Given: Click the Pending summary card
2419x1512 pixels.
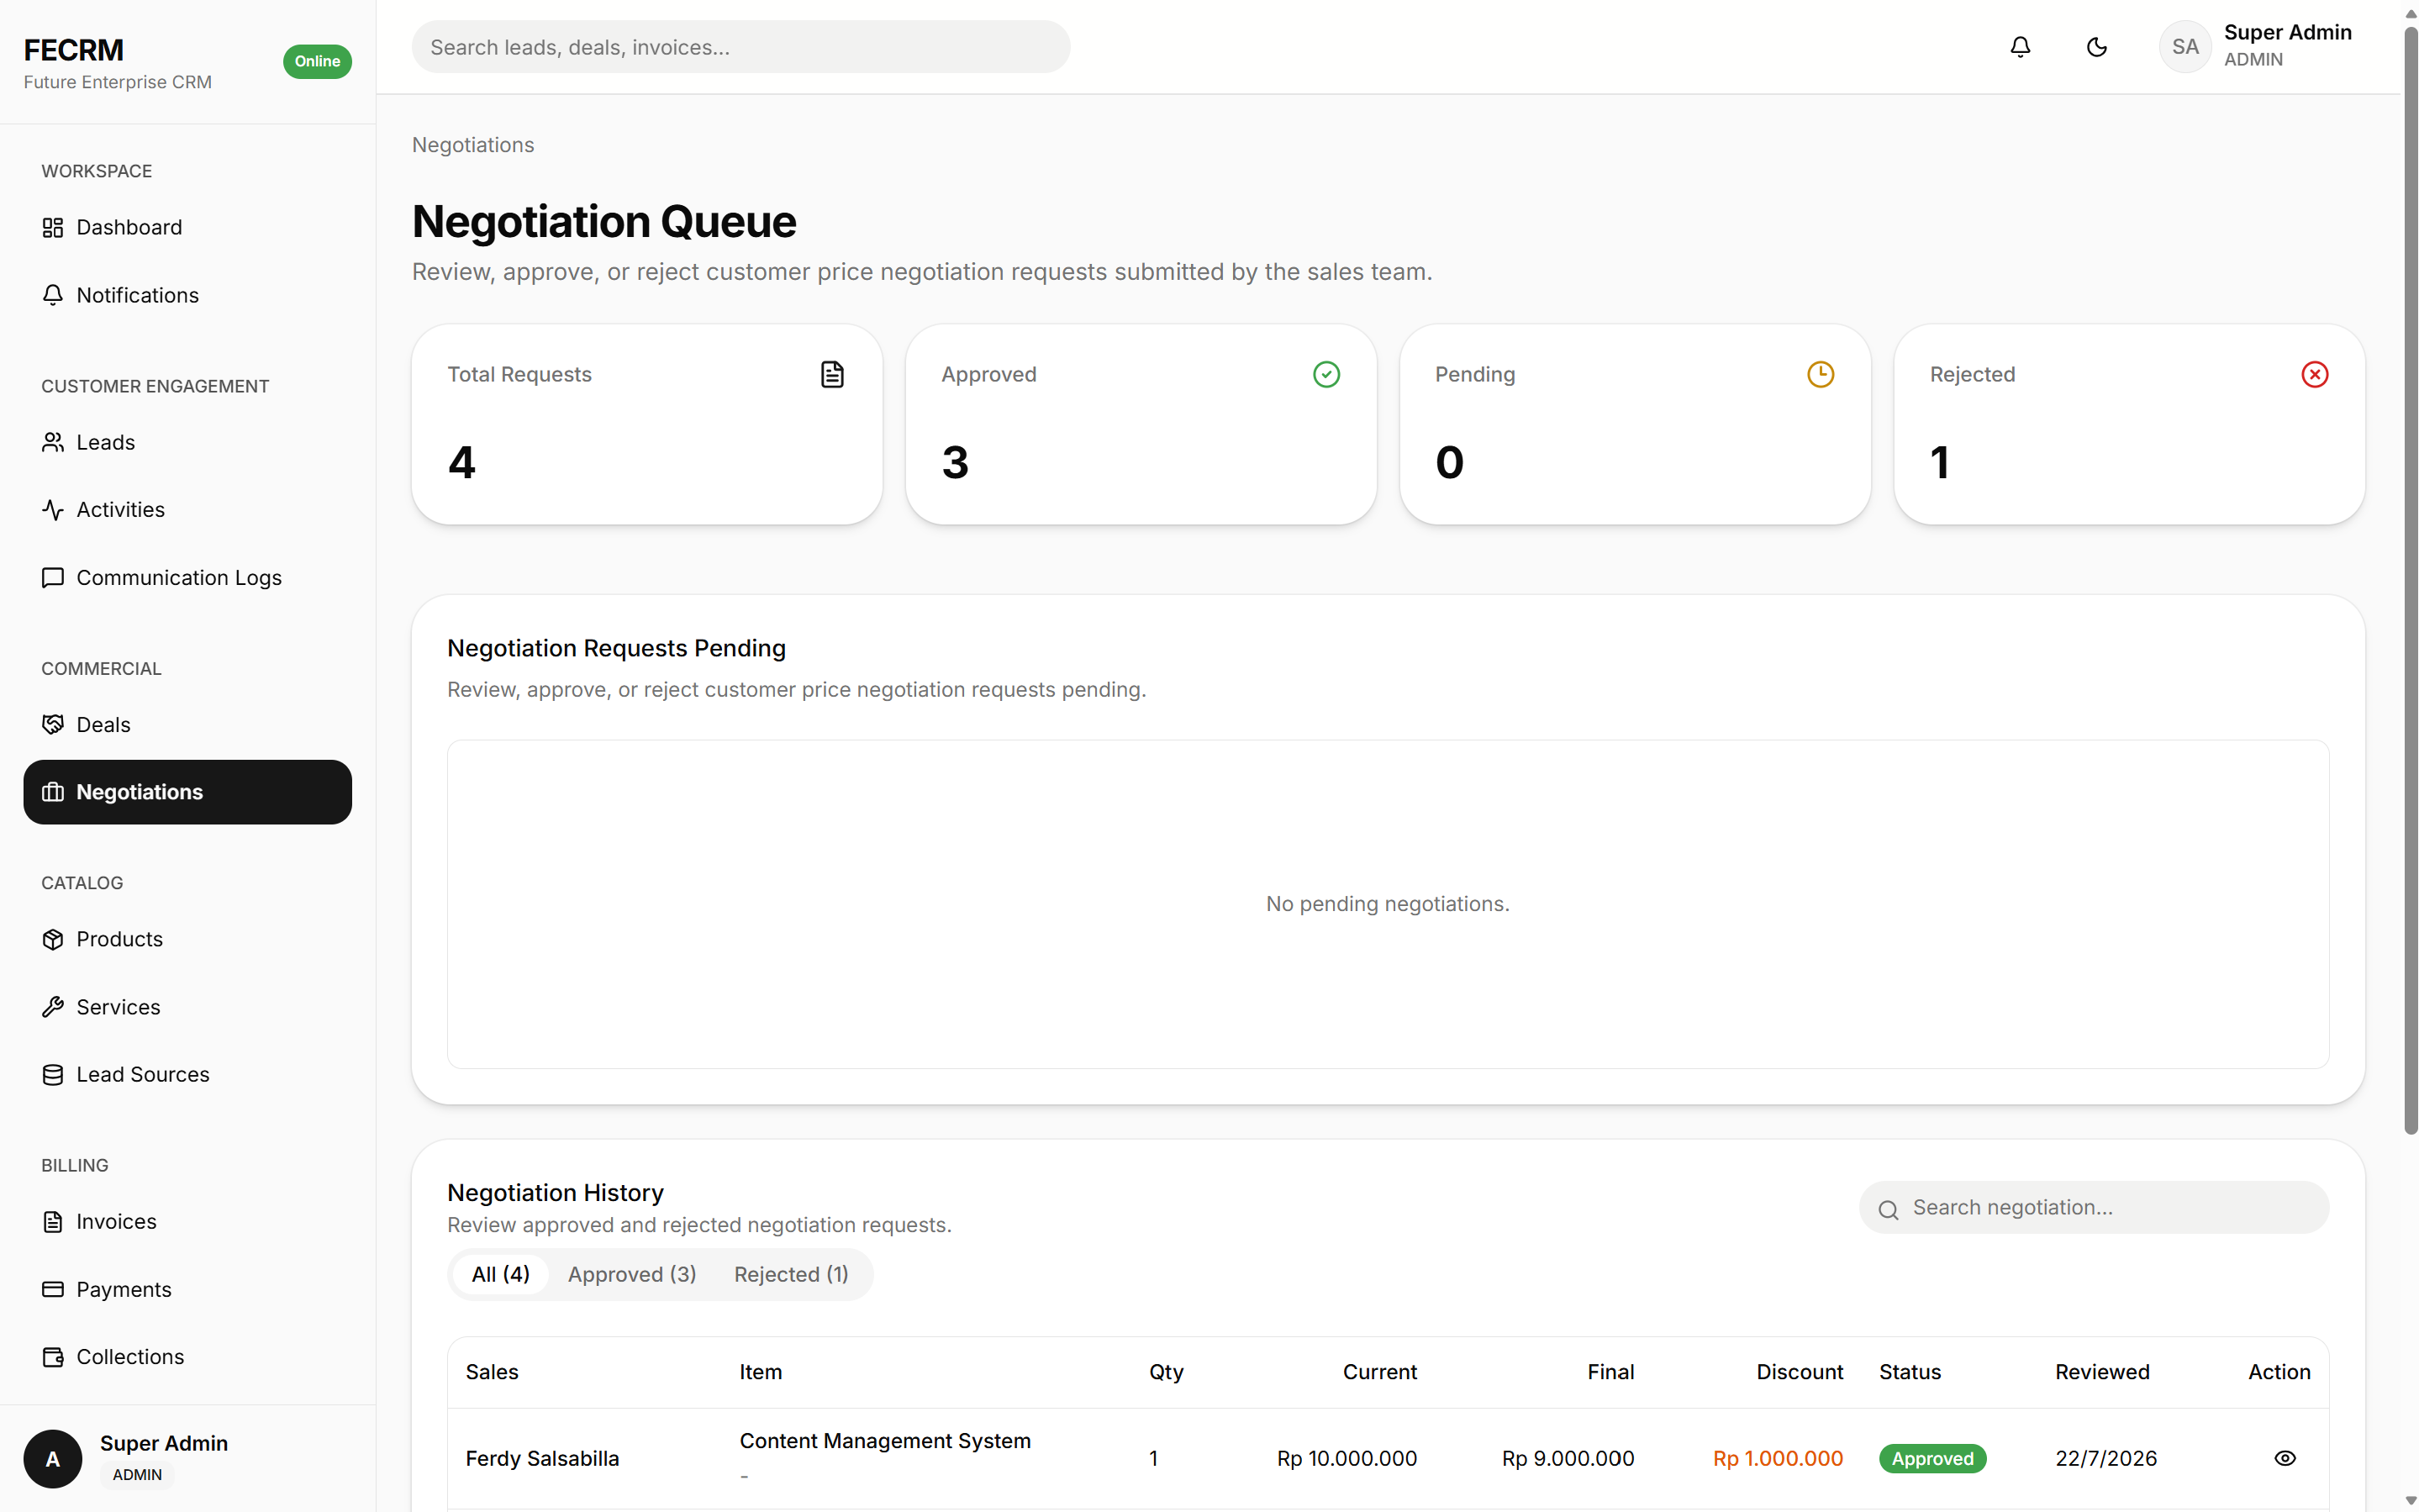Looking at the screenshot, I should click(1635, 424).
